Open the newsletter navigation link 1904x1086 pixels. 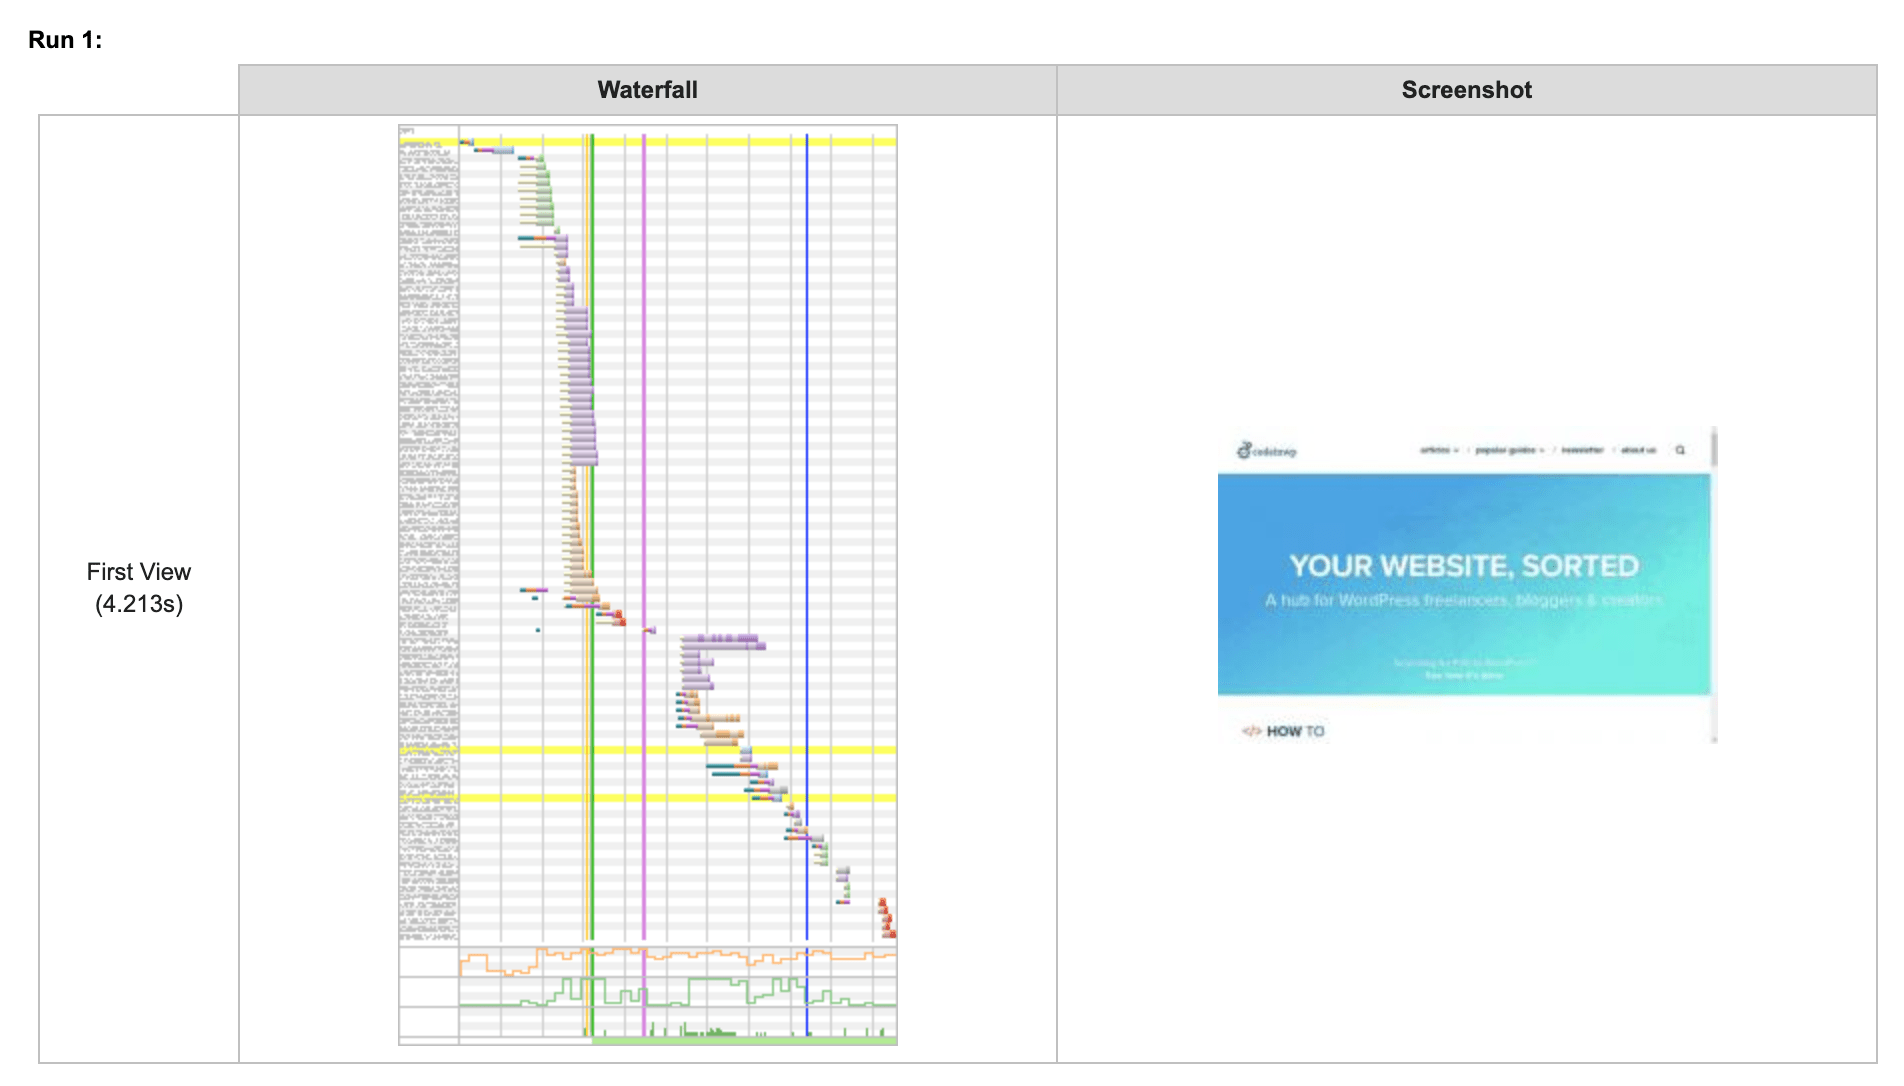point(1583,450)
